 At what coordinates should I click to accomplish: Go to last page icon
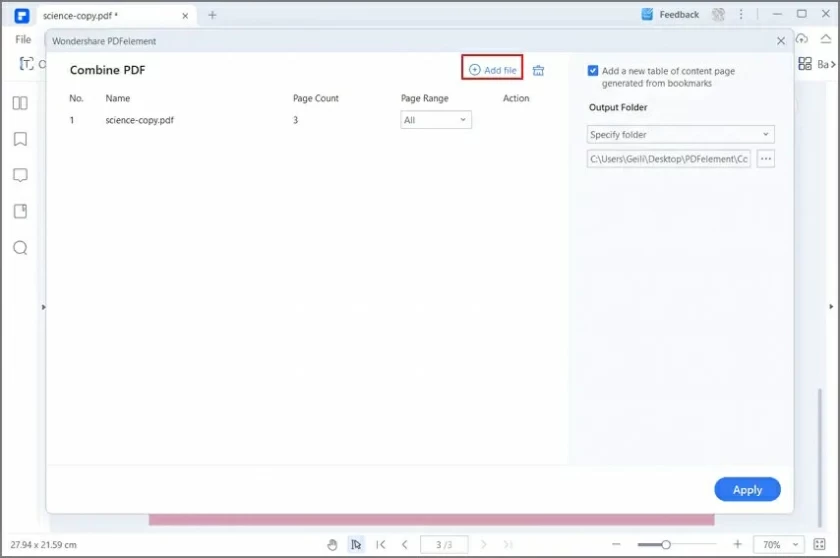click(x=508, y=545)
